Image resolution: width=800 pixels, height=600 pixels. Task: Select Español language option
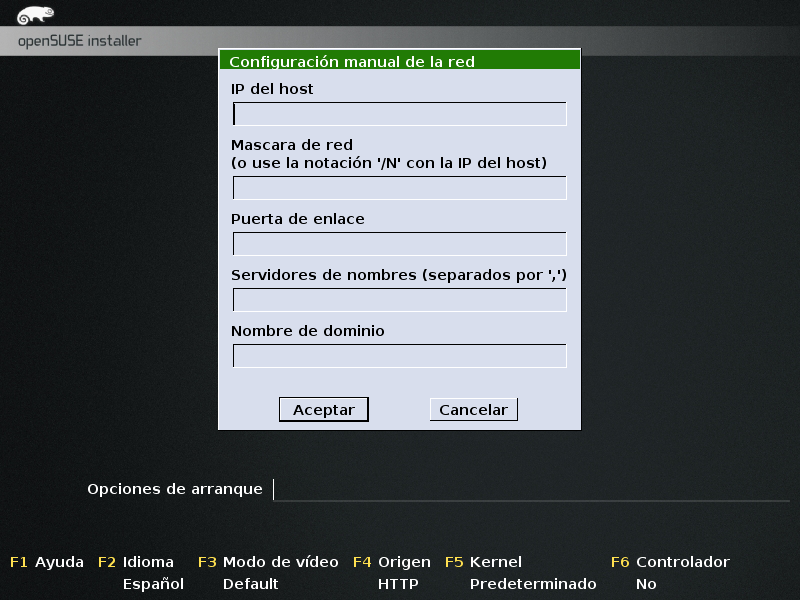[152, 583]
